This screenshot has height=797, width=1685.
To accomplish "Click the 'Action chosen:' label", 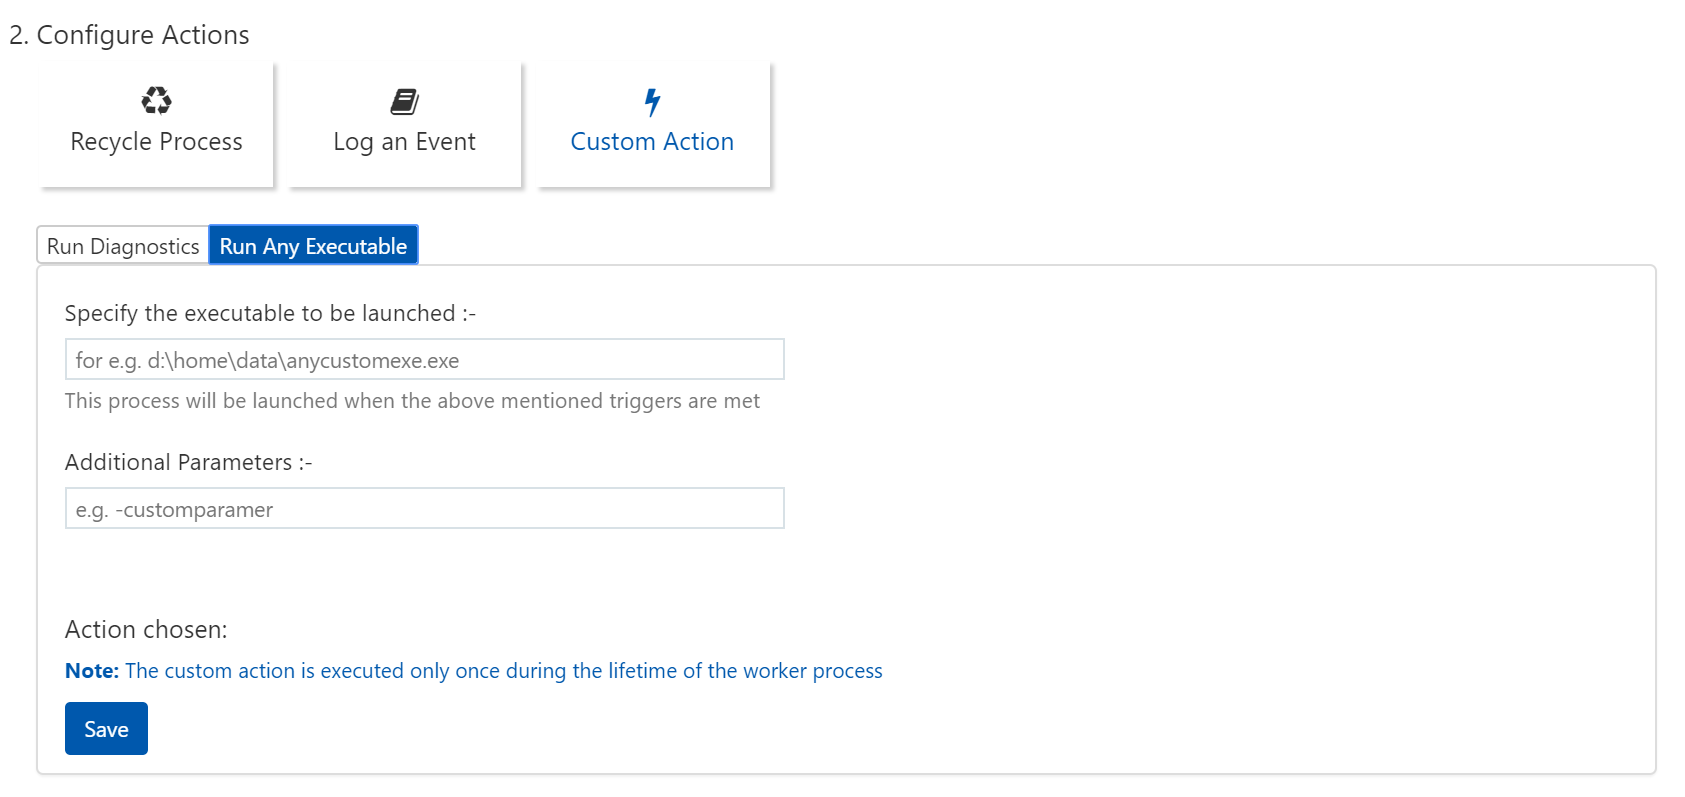I will [x=146, y=630].
